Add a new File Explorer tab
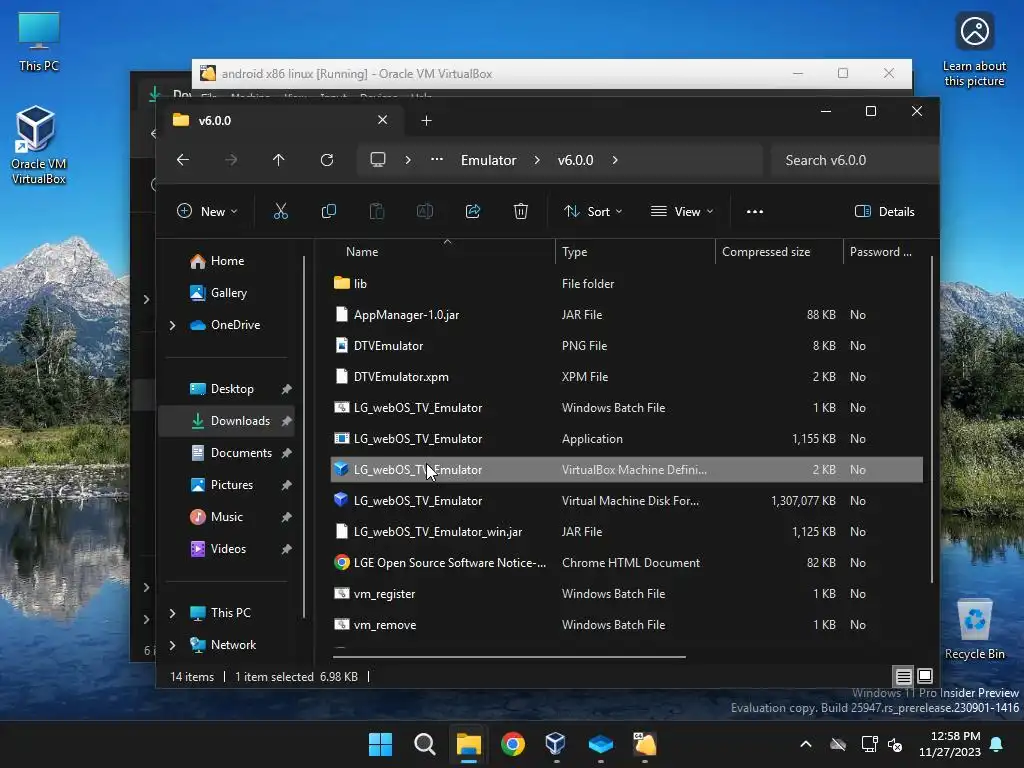 point(426,120)
